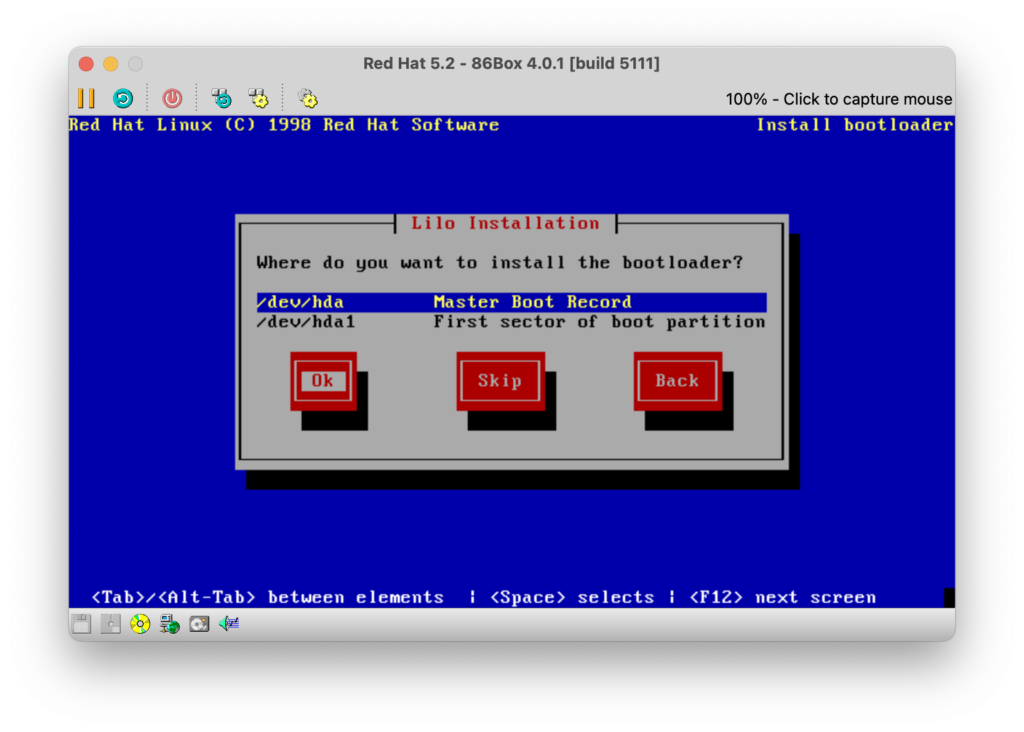Click the Red Hat 5.2 86Box window title
The height and width of the screenshot is (732, 1024).
511,63
